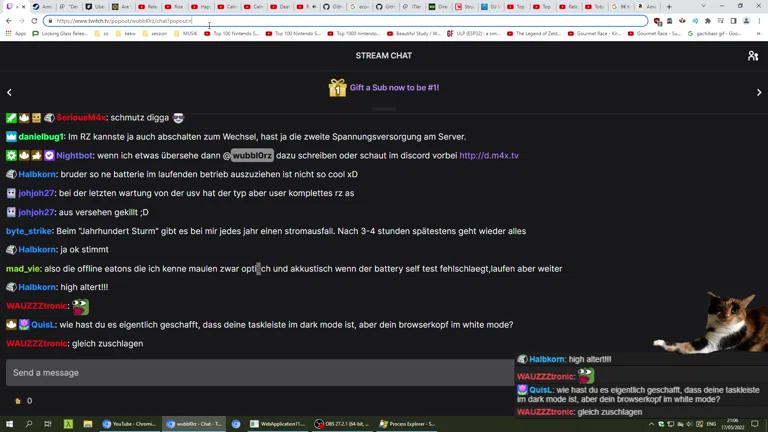Screen dimensions: 768x432
Task: Click the channel points bits icon
Action: pyautogui.click(x=18, y=401)
